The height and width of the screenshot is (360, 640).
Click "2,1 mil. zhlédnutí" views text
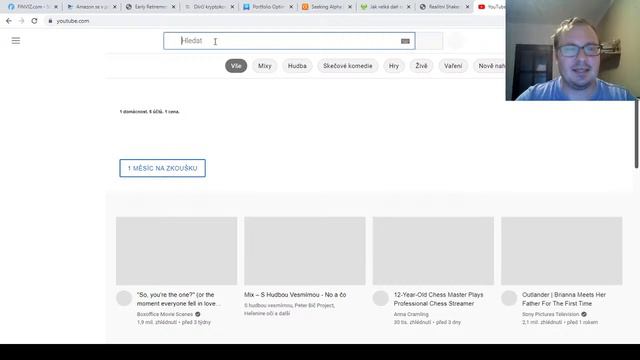tap(542, 322)
